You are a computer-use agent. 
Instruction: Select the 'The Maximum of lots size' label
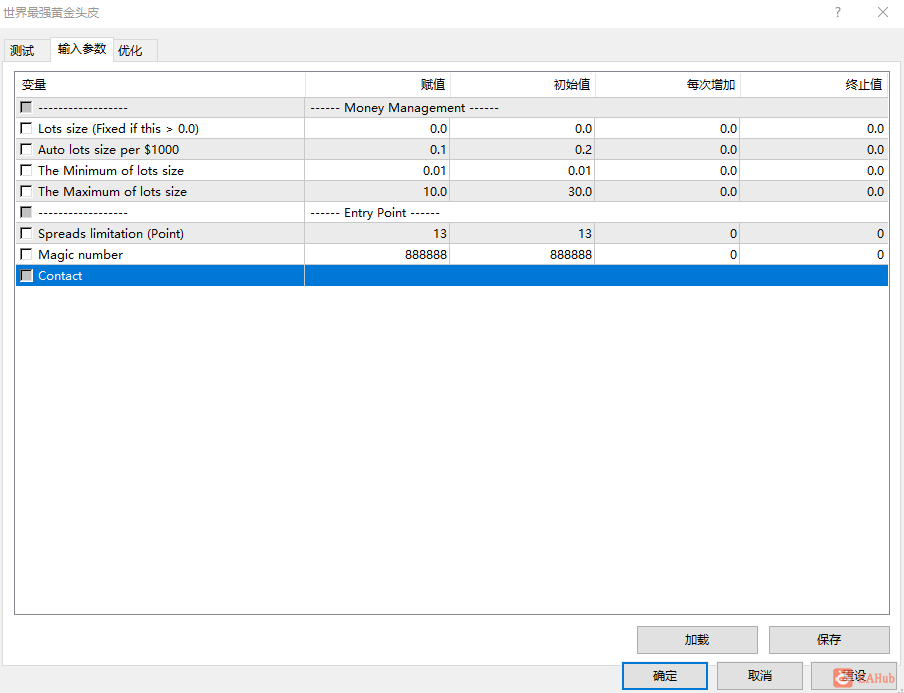[x=112, y=191]
